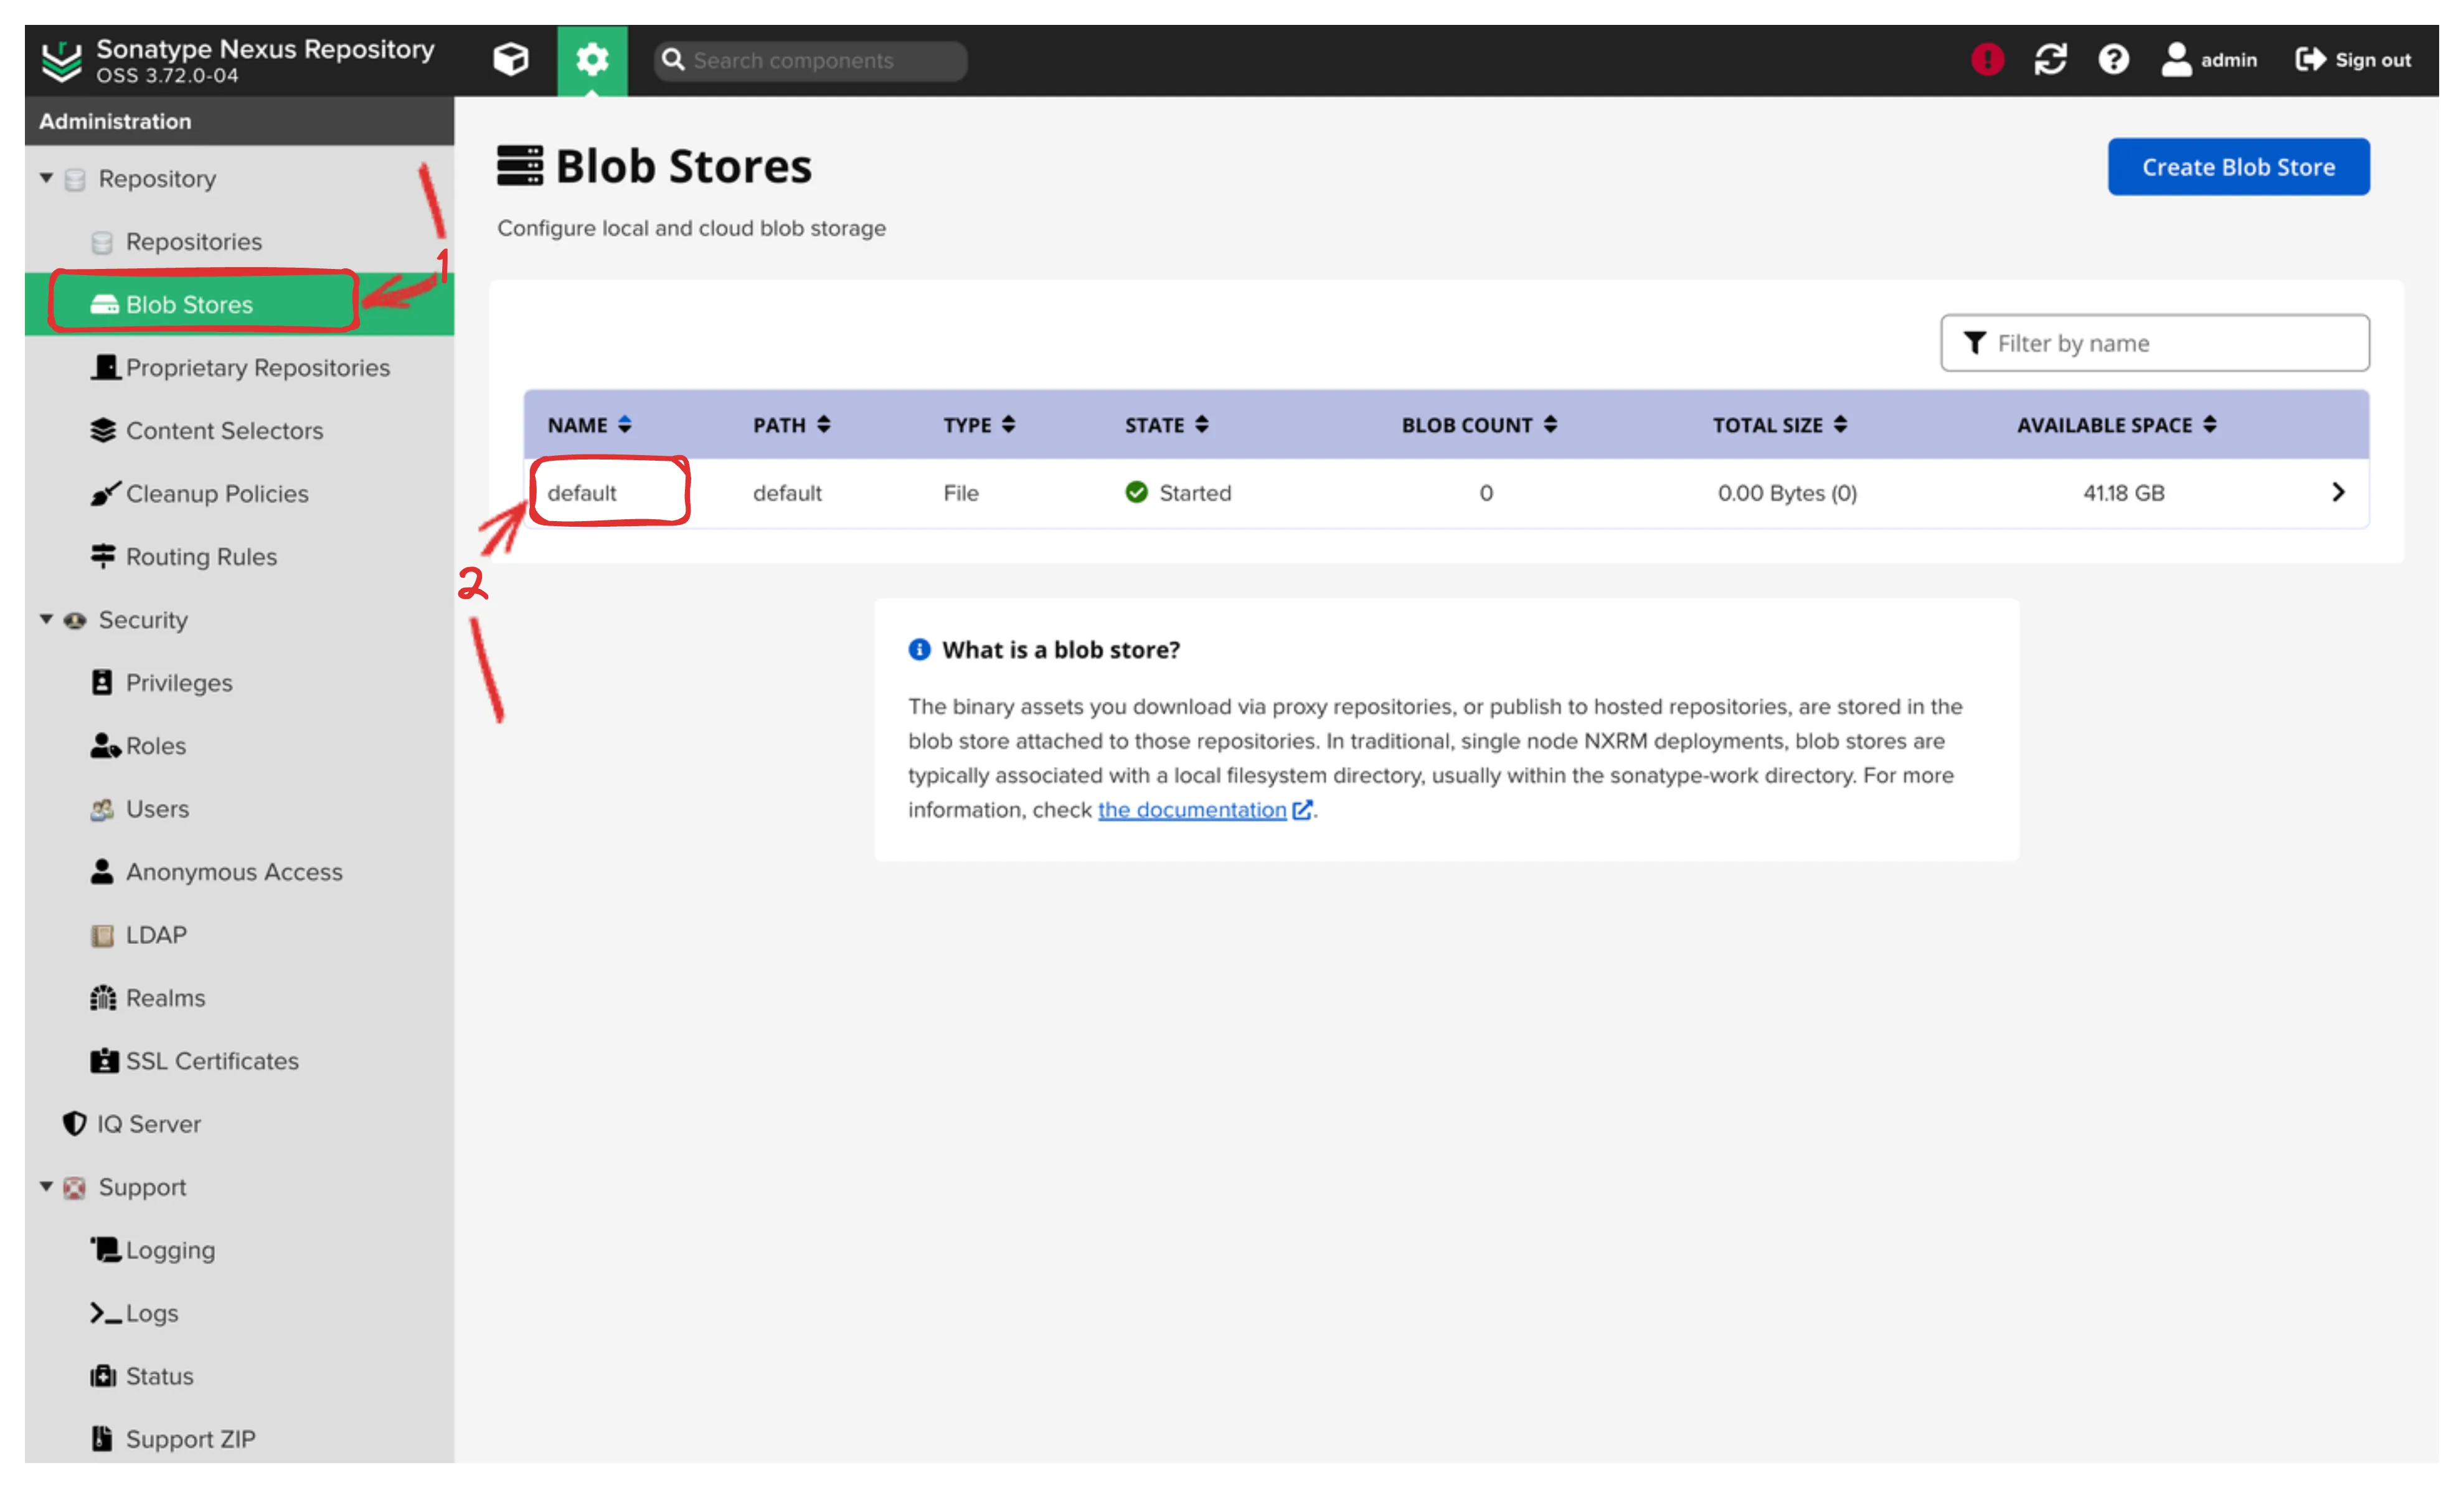Open Support ZIP page
The height and width of the screenshot is (1488, 2464).
pyautogui.click(x=190, y=1439)
